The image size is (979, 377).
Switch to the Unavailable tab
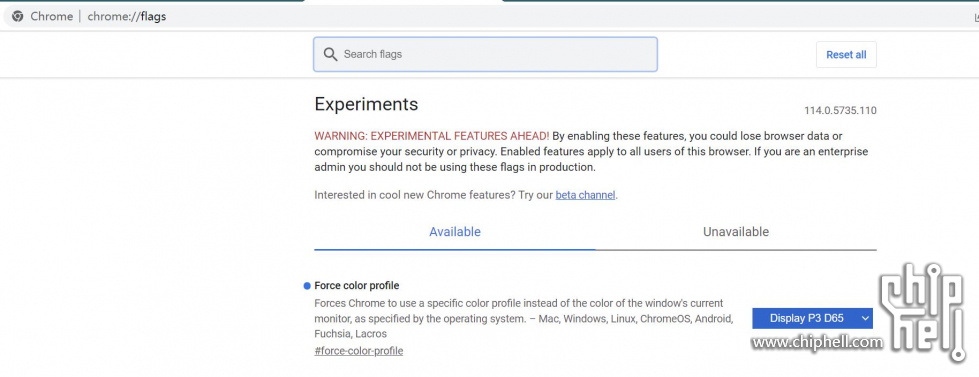(x=735, y=232)
